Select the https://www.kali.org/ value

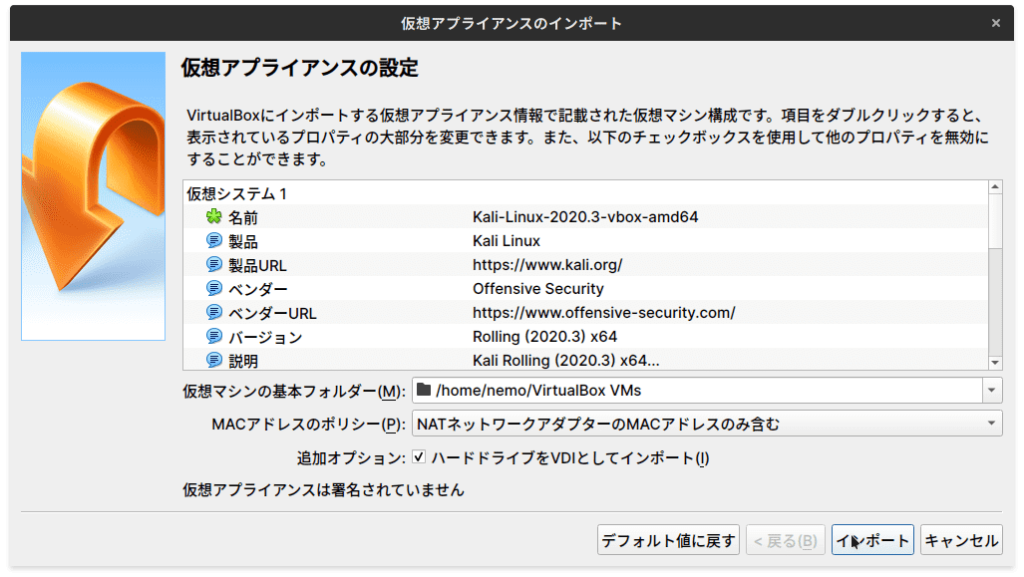(547, 264)
